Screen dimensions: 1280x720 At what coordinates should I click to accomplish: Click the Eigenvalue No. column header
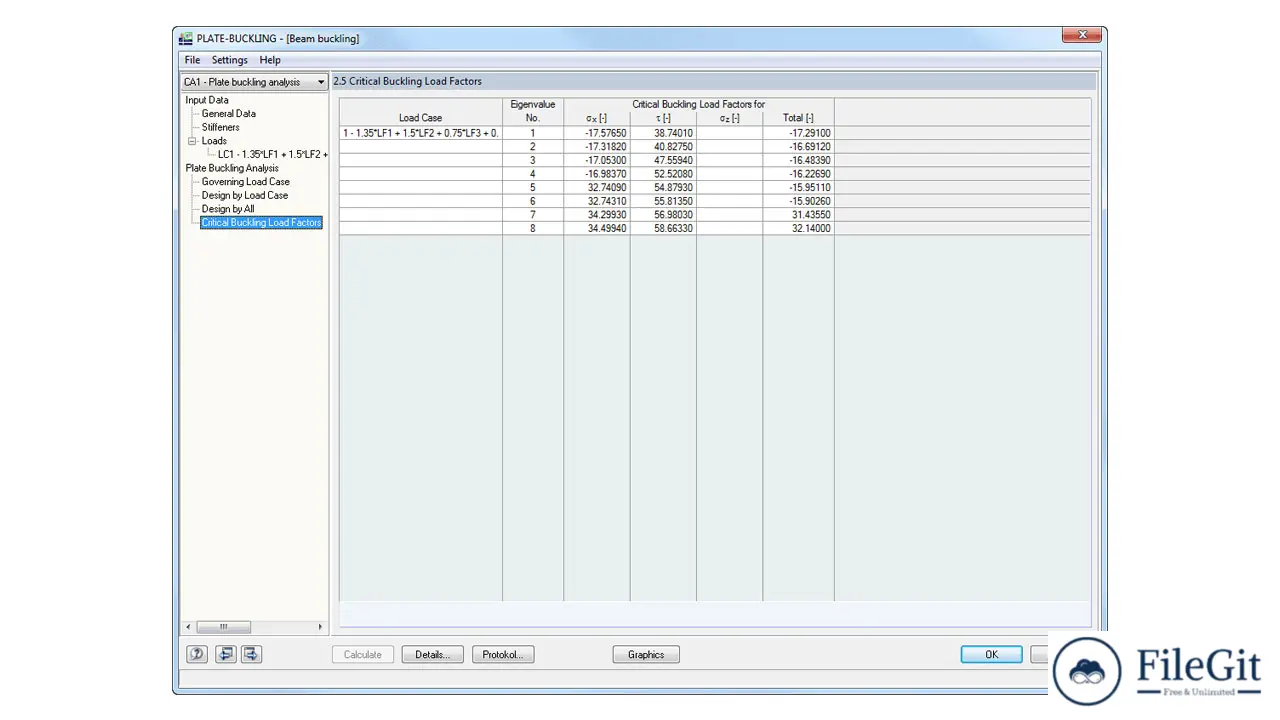pos(533,111)
